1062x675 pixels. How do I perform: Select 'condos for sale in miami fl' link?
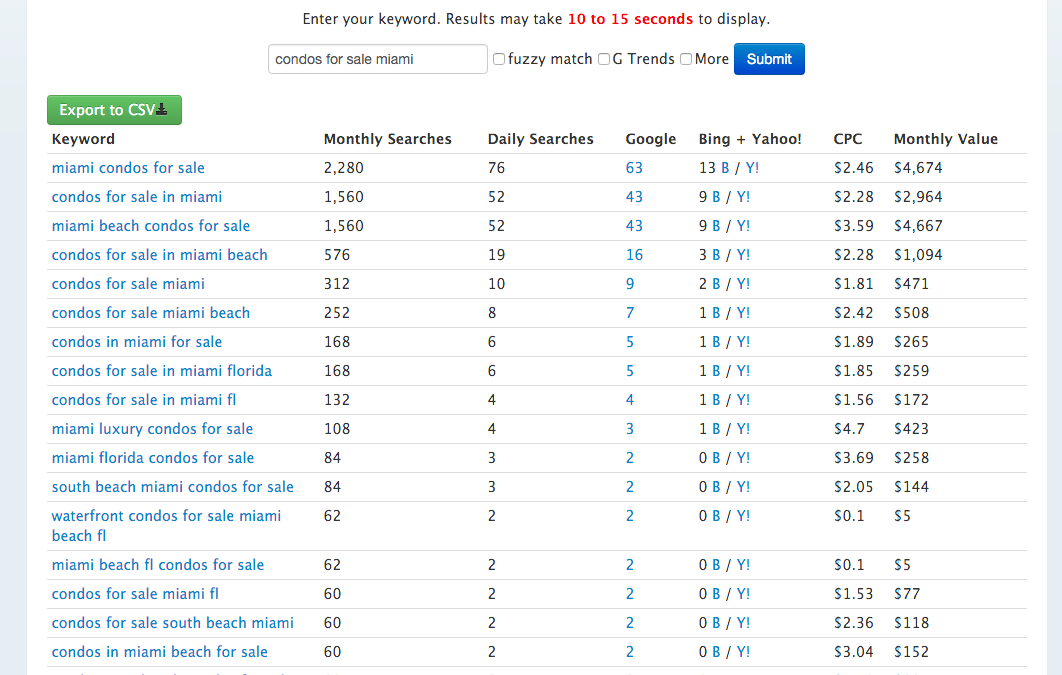point(144,401)
